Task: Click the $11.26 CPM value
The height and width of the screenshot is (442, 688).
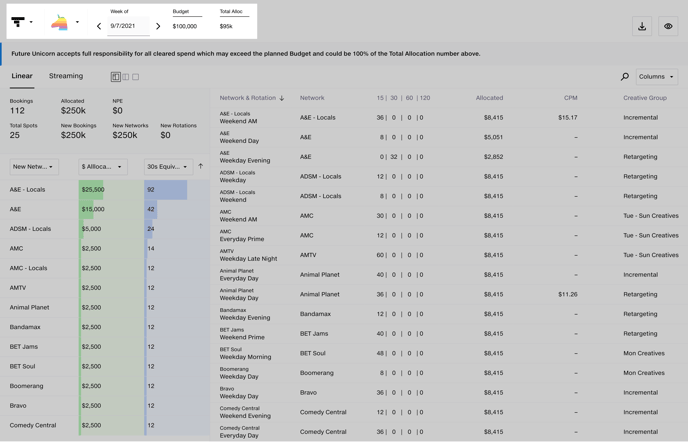Action: (x=568, y=295)
